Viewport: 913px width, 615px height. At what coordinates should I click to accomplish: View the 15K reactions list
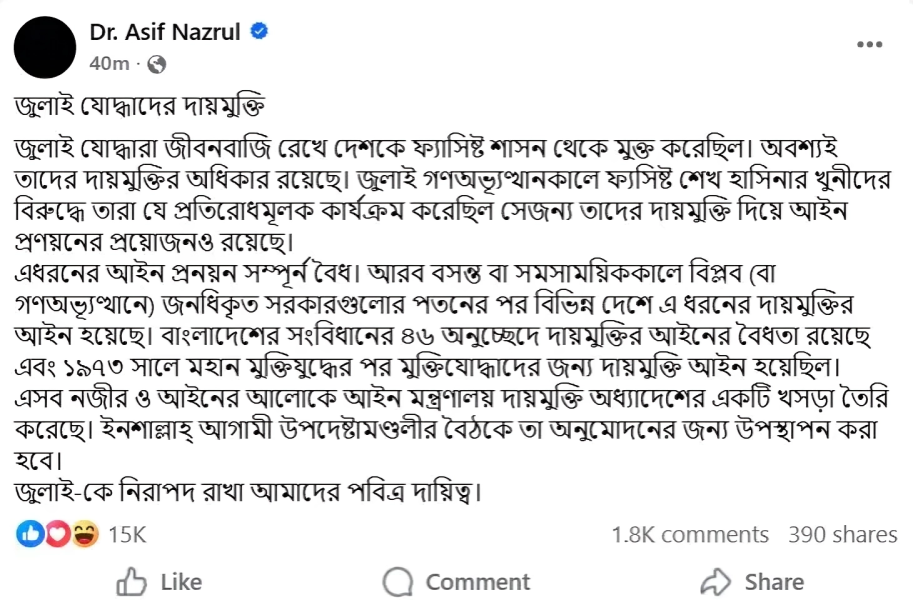(127, 535)
